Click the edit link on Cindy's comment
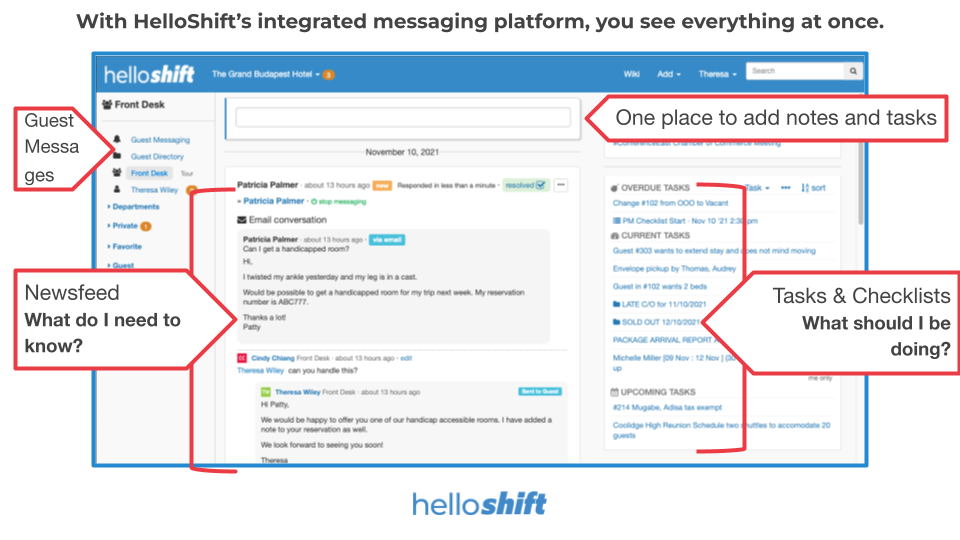 pos(406,358)
